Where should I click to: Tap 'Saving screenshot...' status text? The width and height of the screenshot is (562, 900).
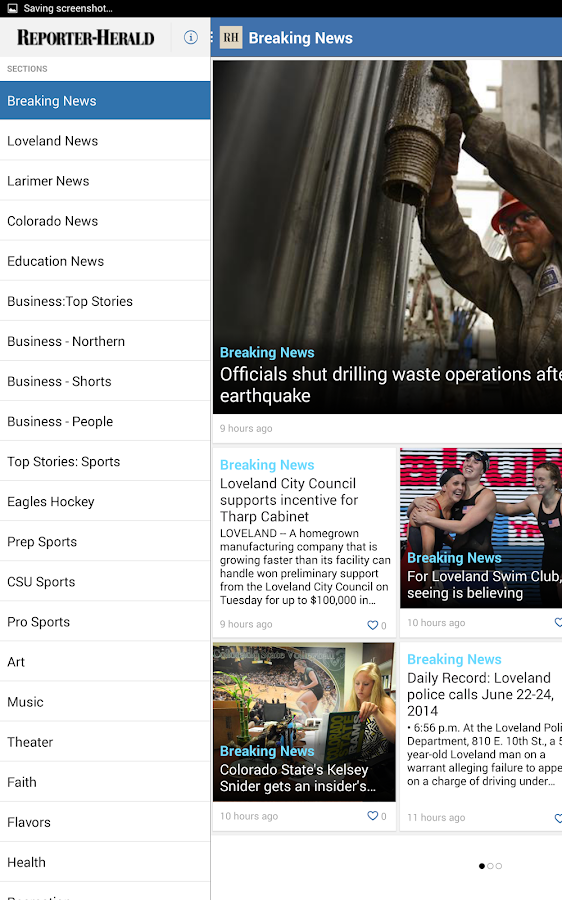[68, 8]
